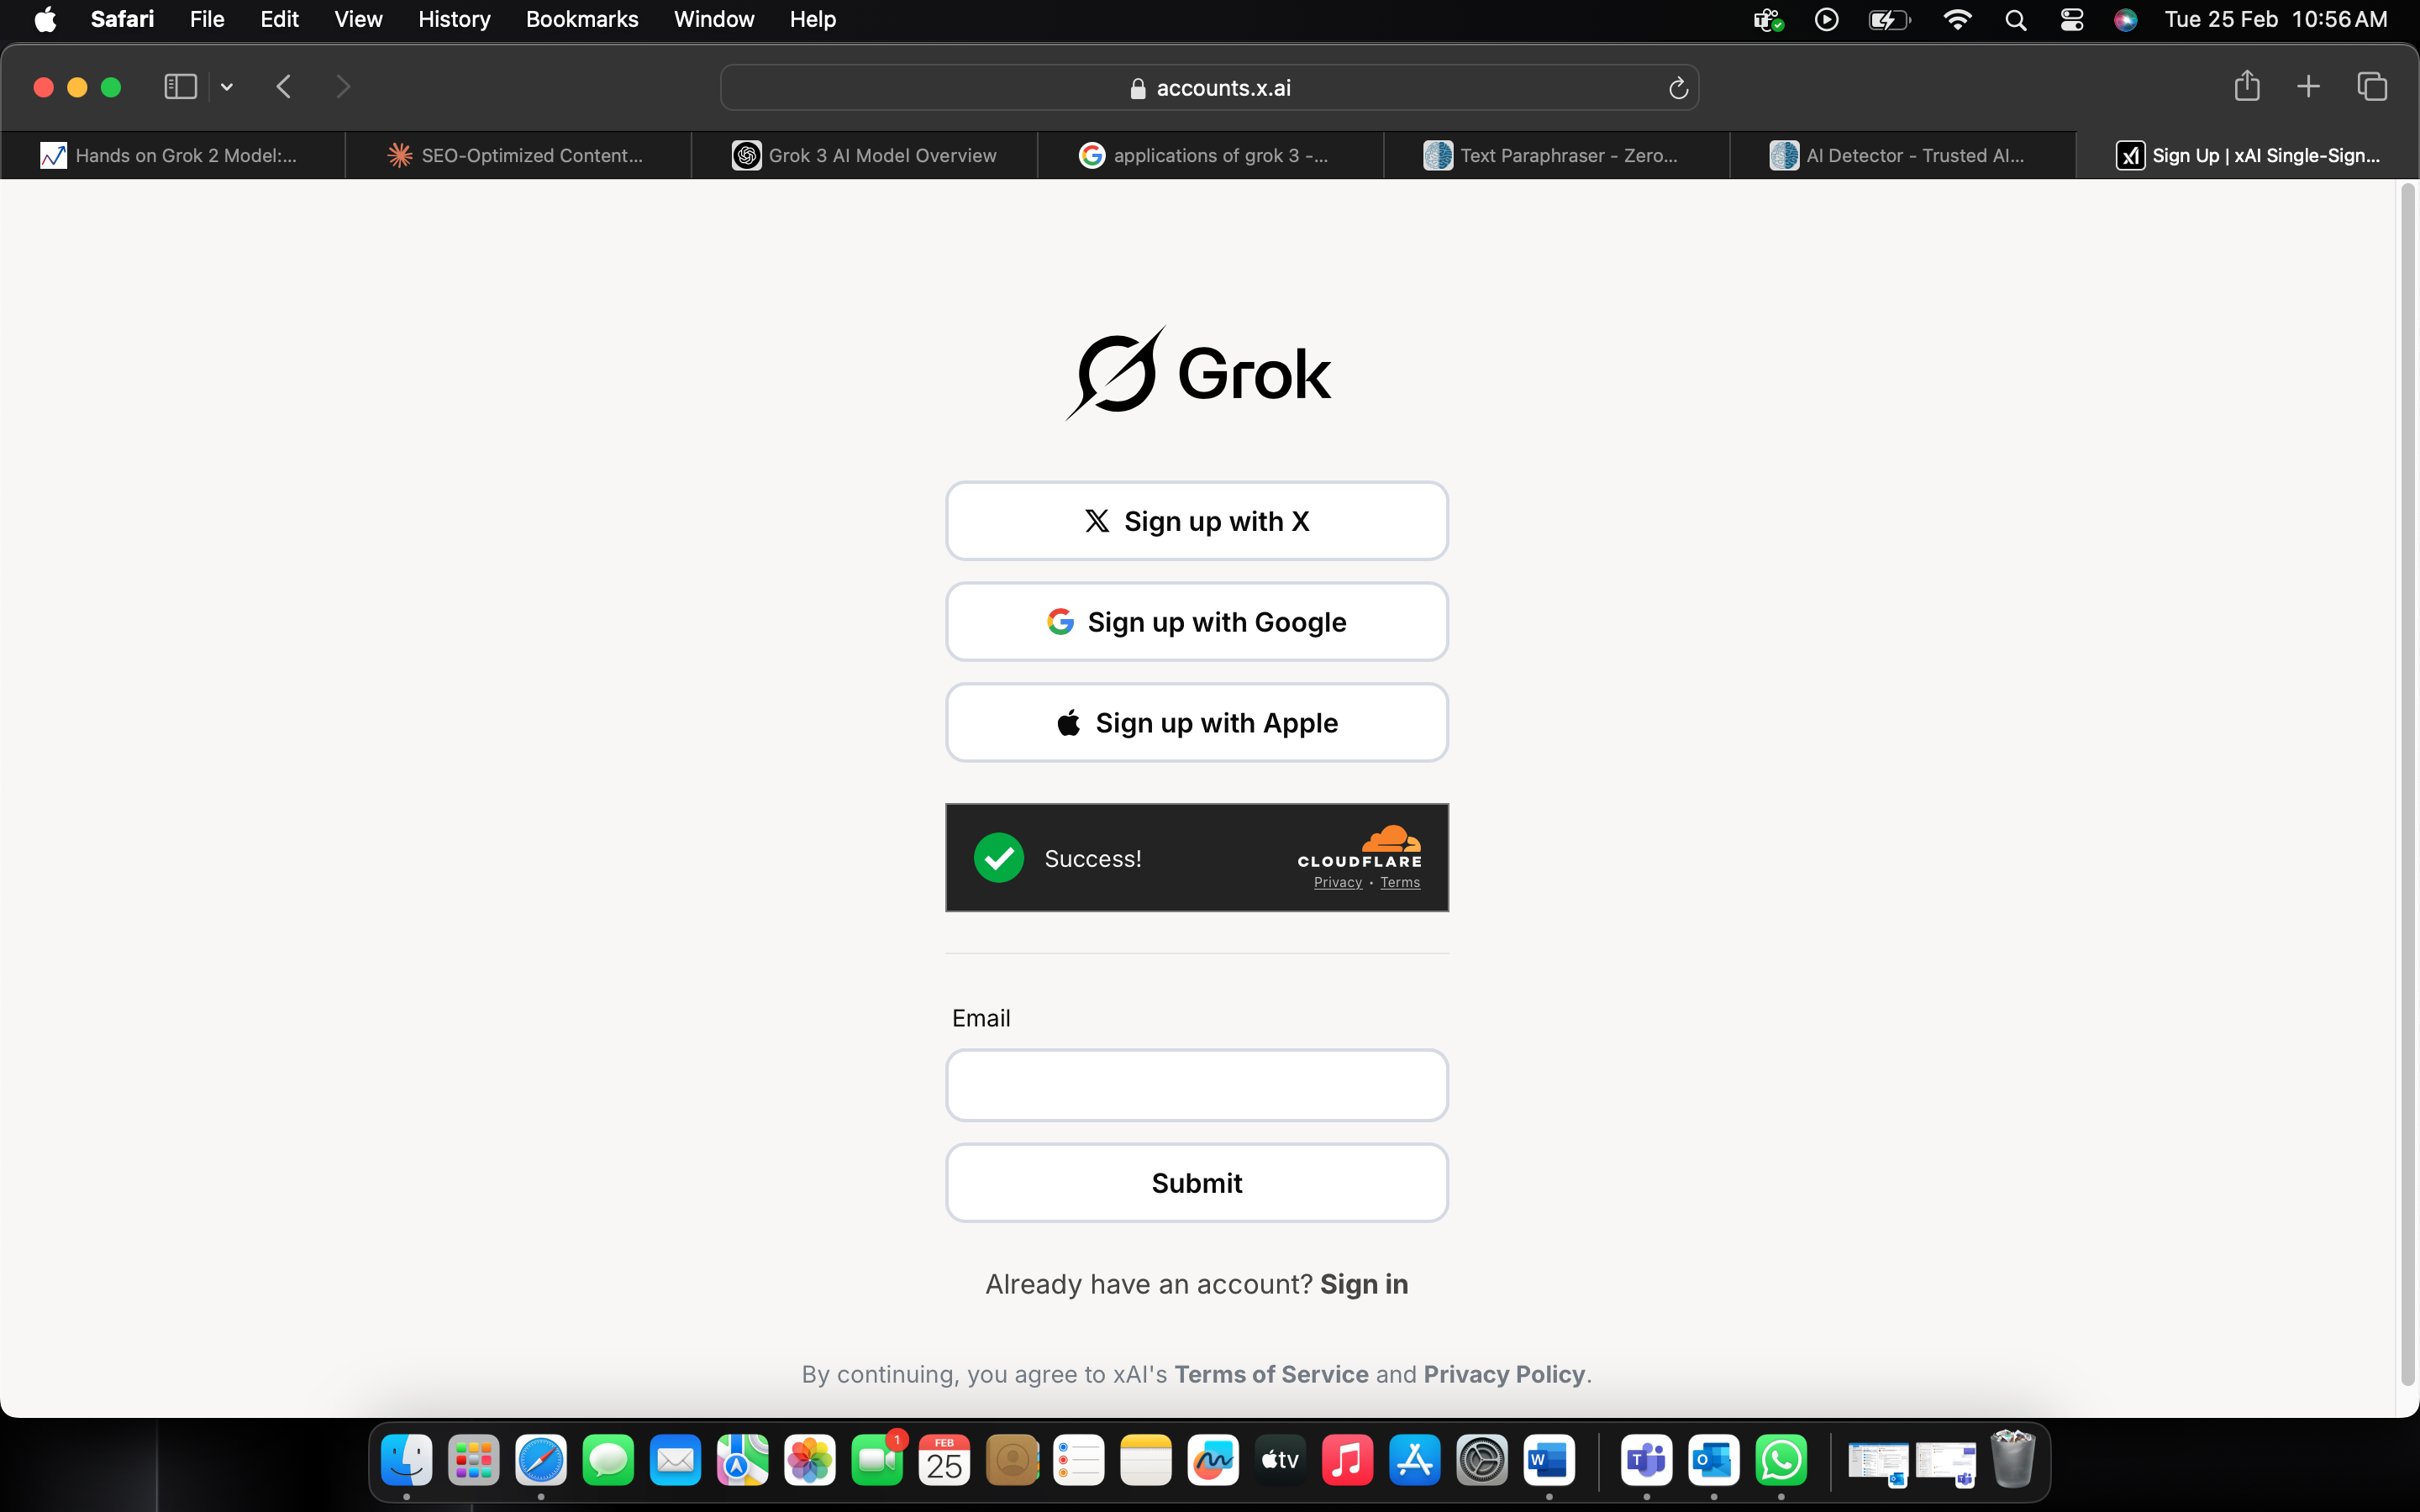
Task: Open Microsoft Word from the Dock
Action: coord(1549,1461)
